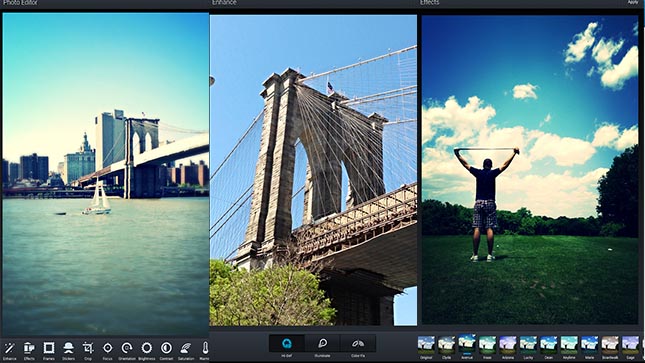Select the Original effect thumbnail
The width and height of the screenshot is (645, 363).
426,345
